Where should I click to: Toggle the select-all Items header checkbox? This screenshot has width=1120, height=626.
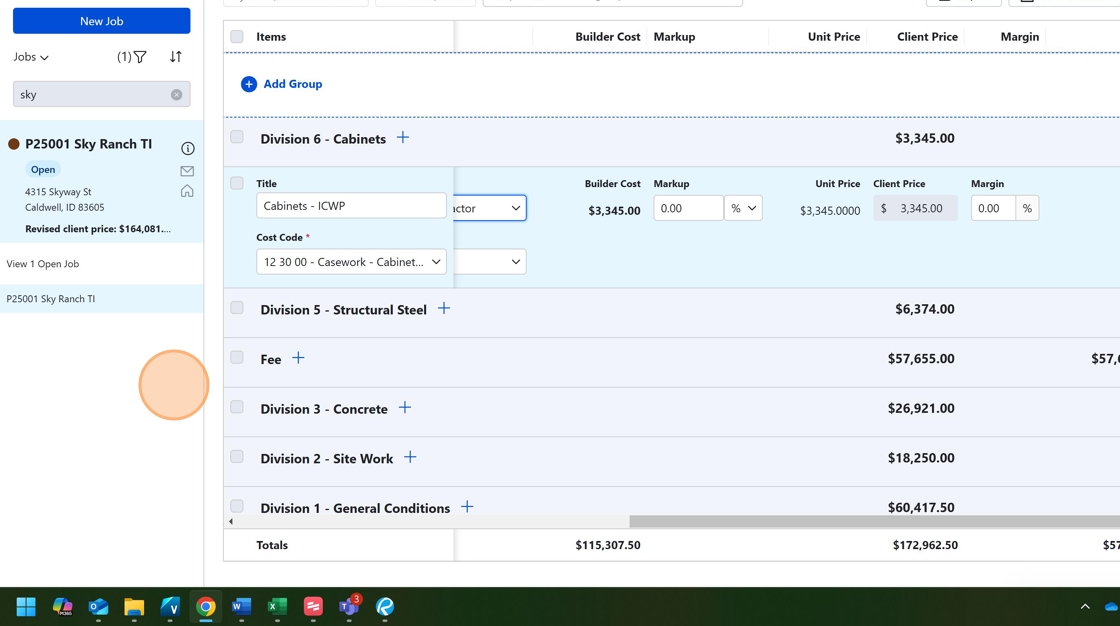point(237,37)
